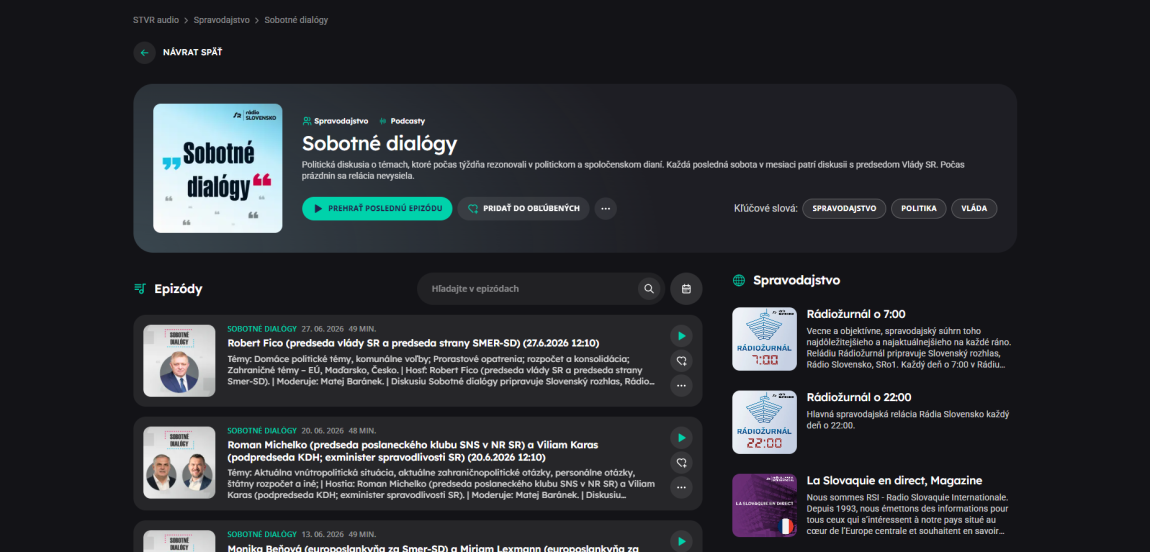The height and width of the screenshot is (552, 1150).
Task: Play the Robert Fico episode
Action: 681,336
